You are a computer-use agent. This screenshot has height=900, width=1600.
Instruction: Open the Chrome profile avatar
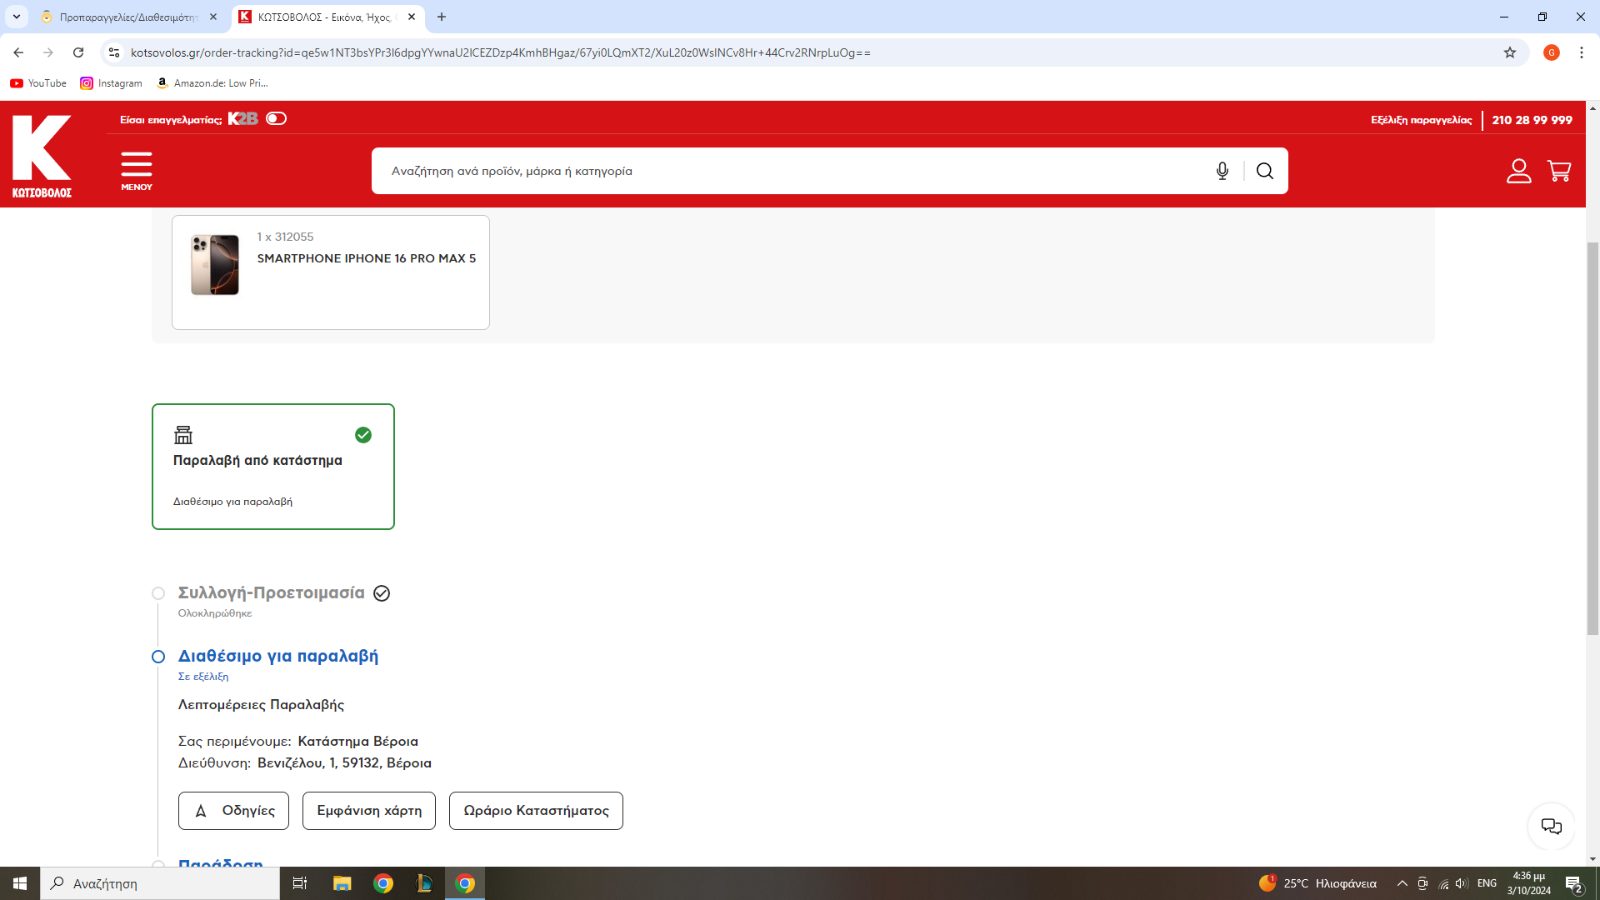click(x=1552, y=52)
